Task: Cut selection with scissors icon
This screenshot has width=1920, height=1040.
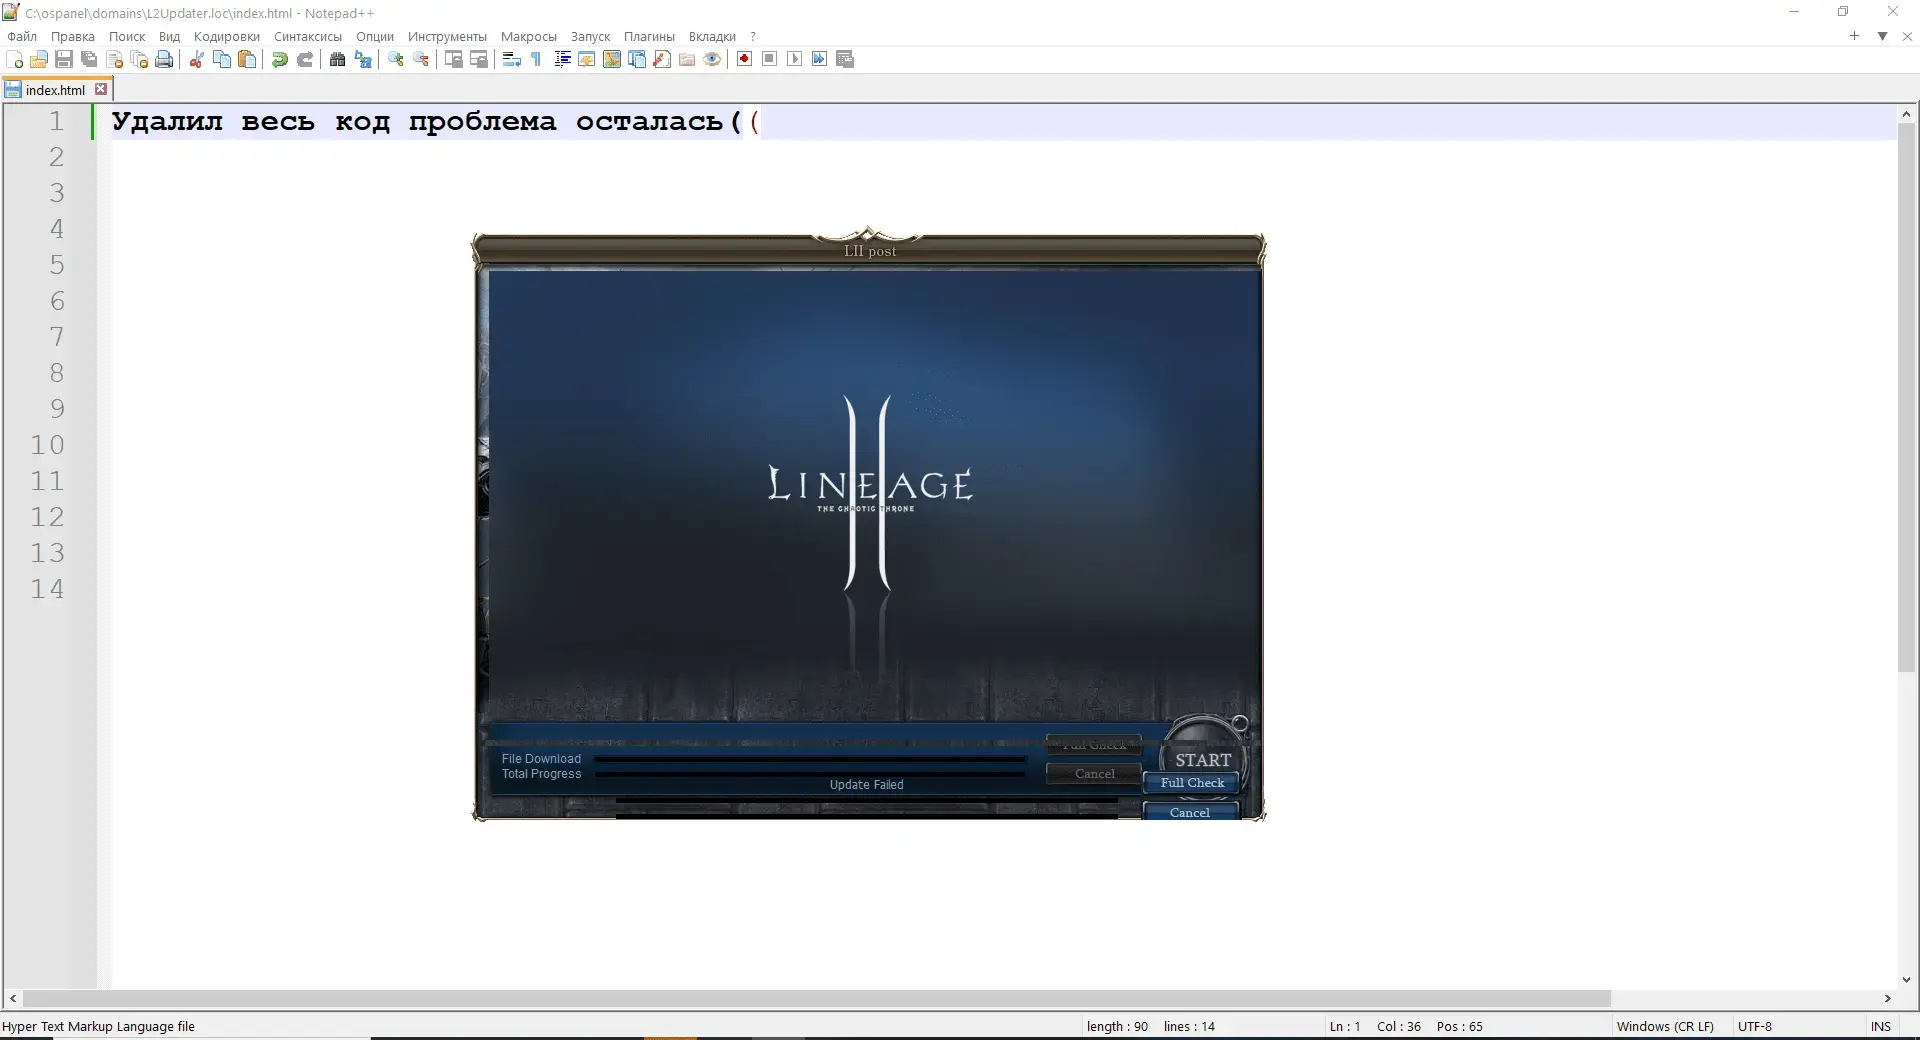Action: pos(197,59)
